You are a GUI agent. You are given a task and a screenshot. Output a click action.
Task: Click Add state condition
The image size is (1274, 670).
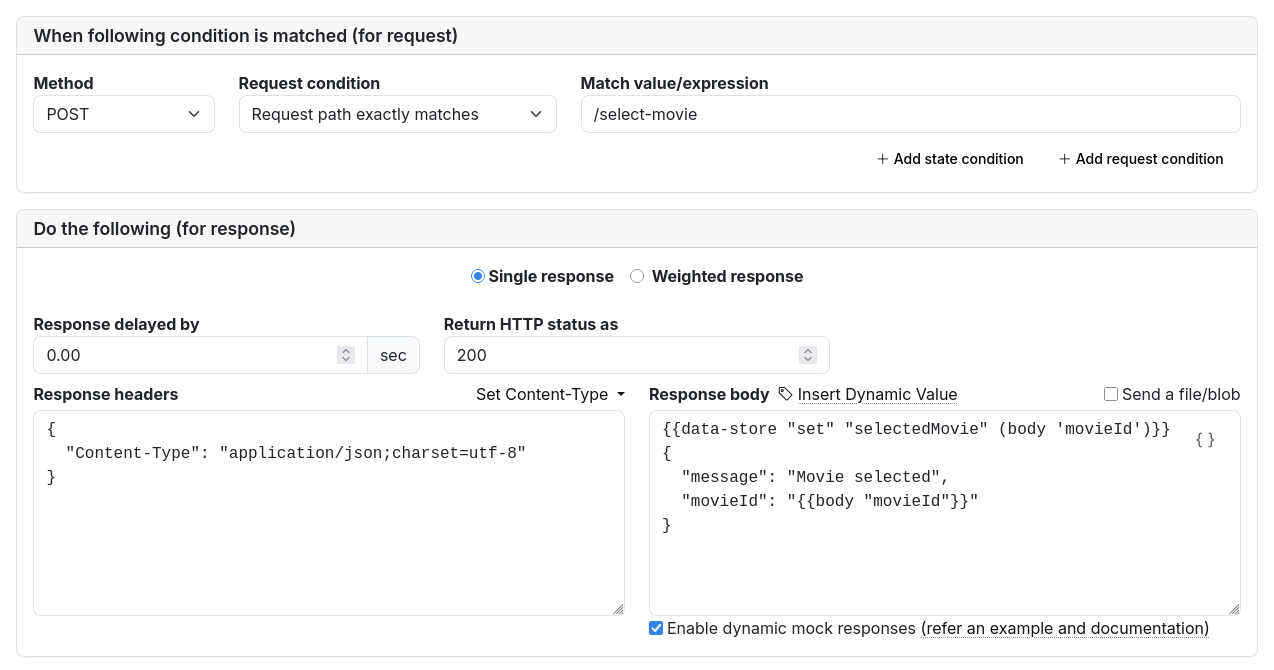(949, 159)
